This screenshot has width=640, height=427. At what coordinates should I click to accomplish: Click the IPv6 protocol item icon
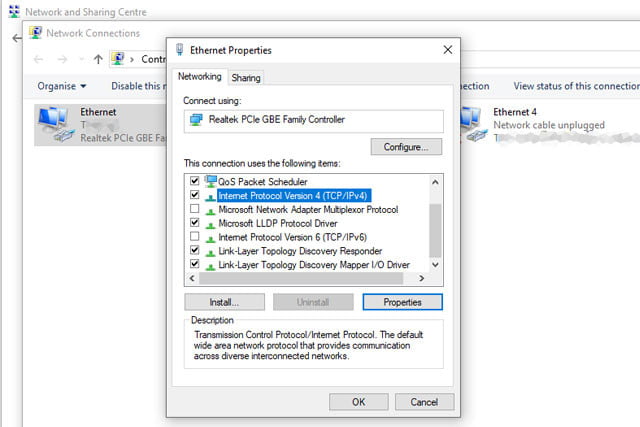tap(210, 239)
